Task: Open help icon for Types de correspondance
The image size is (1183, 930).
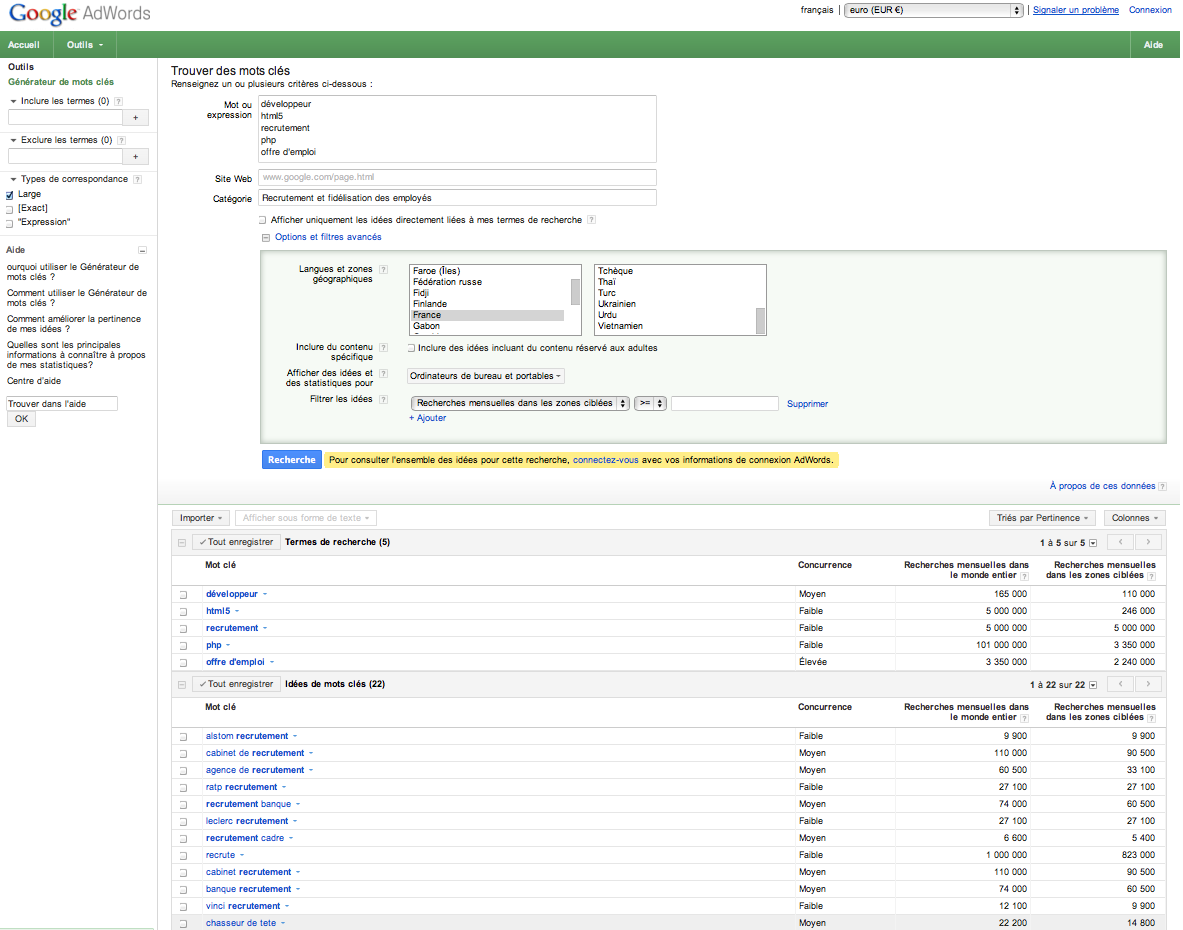Action: click(x=137, y=180)
